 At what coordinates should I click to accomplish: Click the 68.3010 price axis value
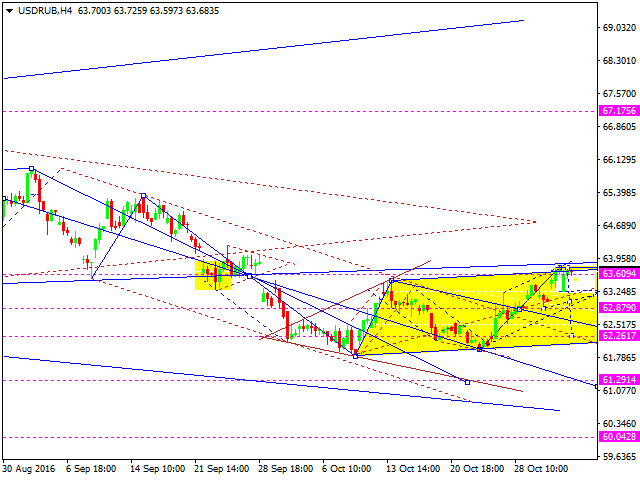[x=619, y=61]
